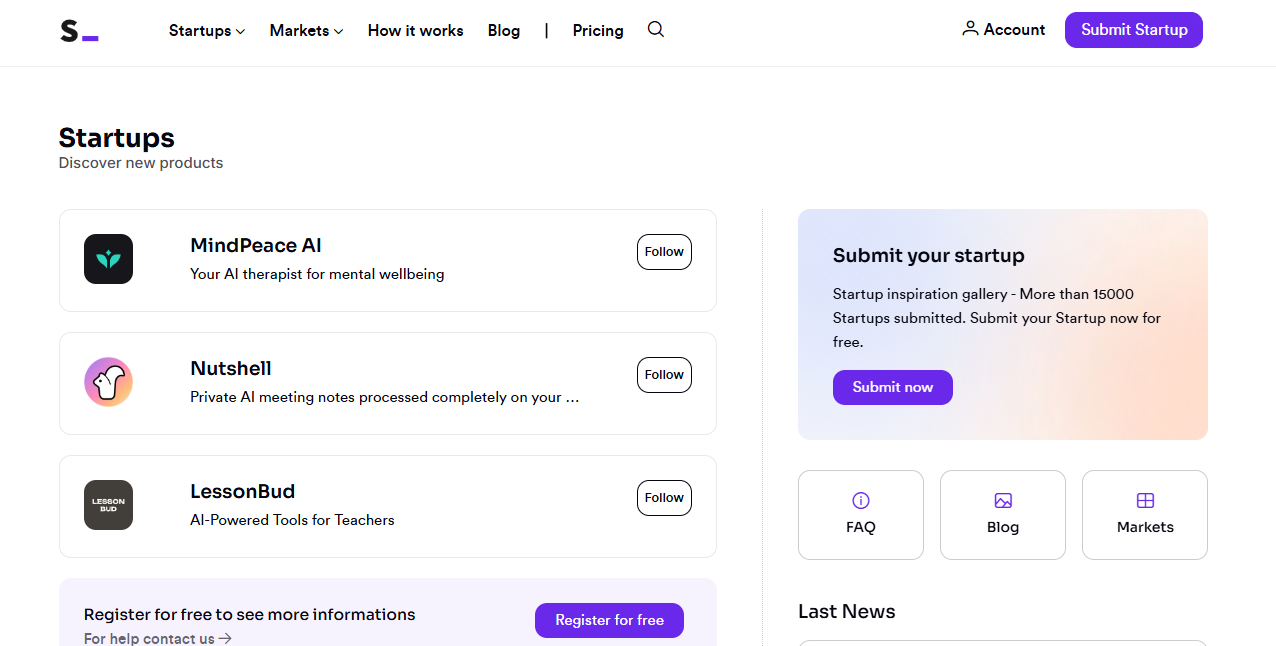Click the Markets grid icon
Image resolution: width=1276 pixels, height=646 pixels.
tap(1145, 500)
